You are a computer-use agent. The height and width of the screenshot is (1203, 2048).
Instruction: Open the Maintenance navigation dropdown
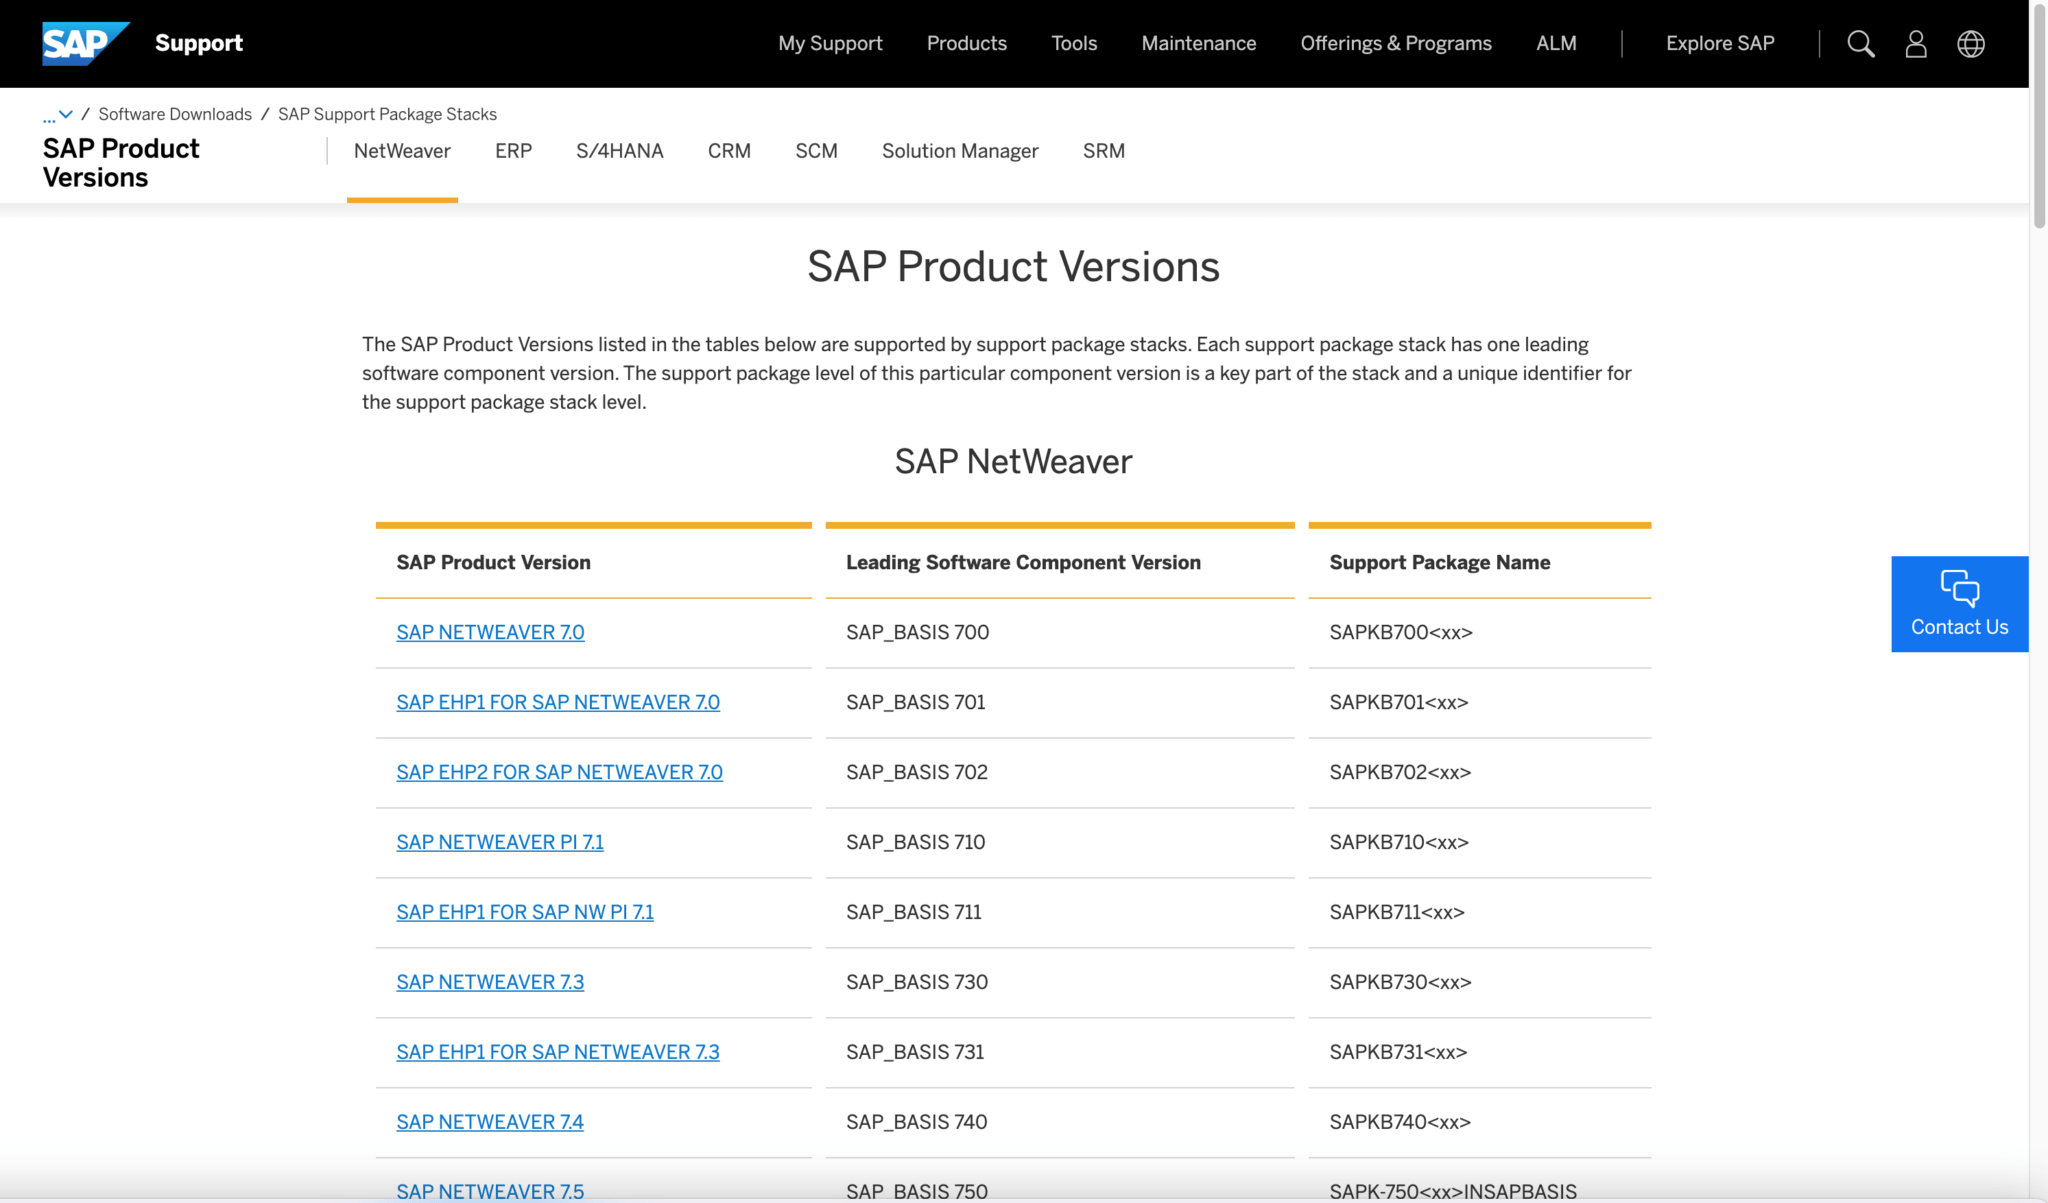[x=1198, y=43]
